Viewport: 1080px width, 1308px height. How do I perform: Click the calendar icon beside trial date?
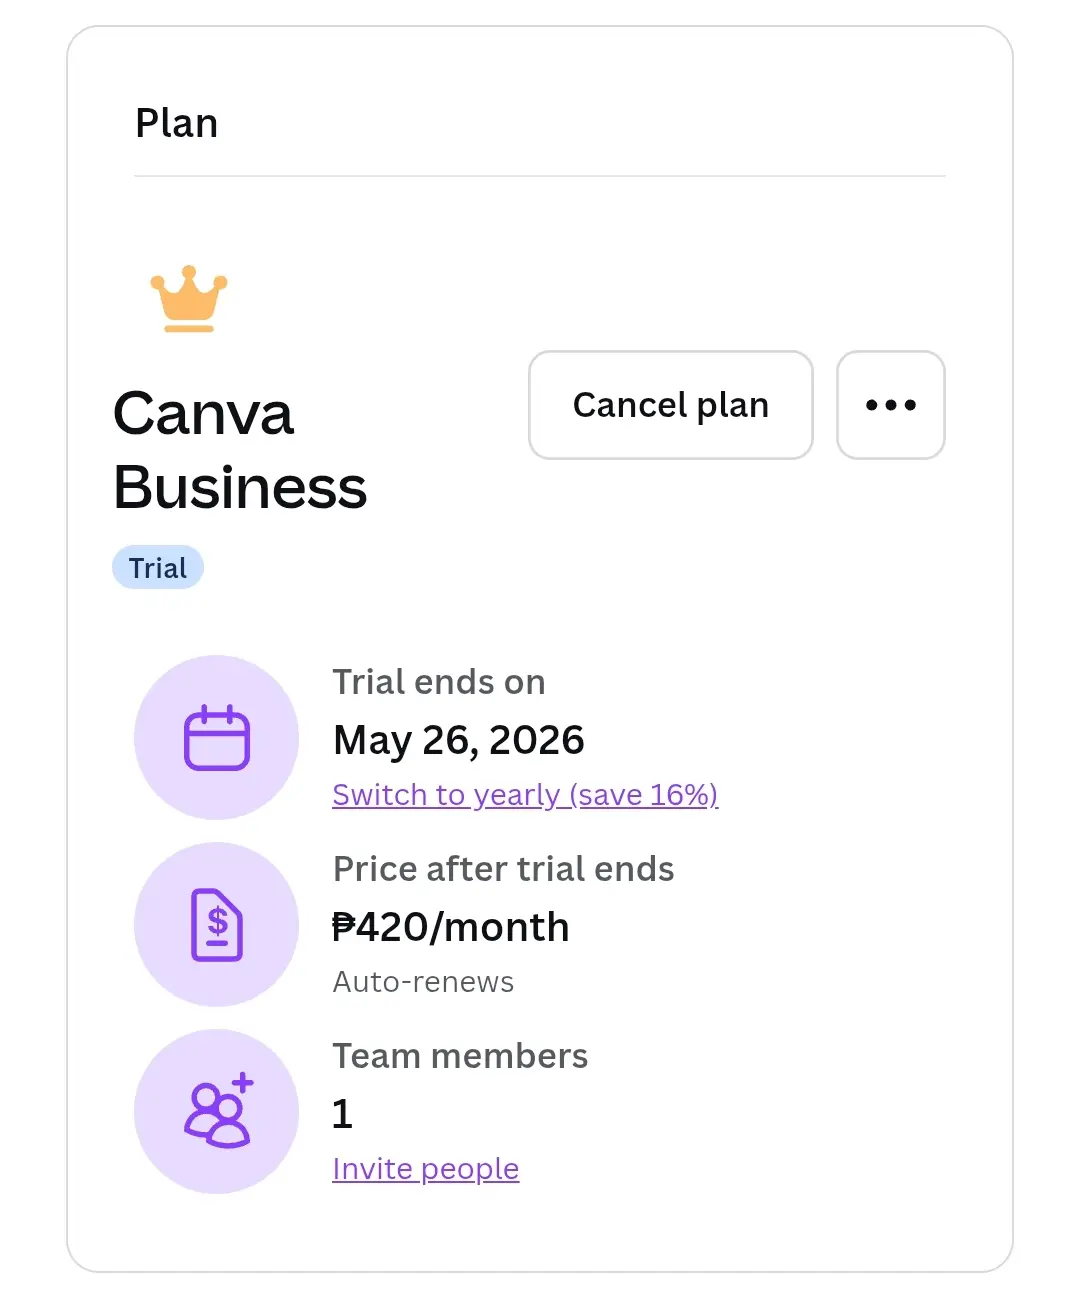(217, 738)
